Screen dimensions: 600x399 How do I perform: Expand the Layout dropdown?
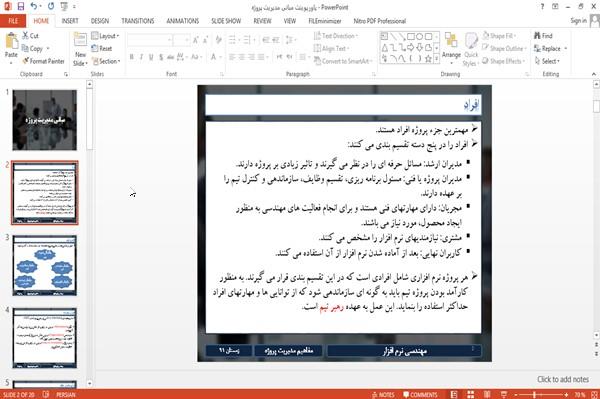point(105,36)
